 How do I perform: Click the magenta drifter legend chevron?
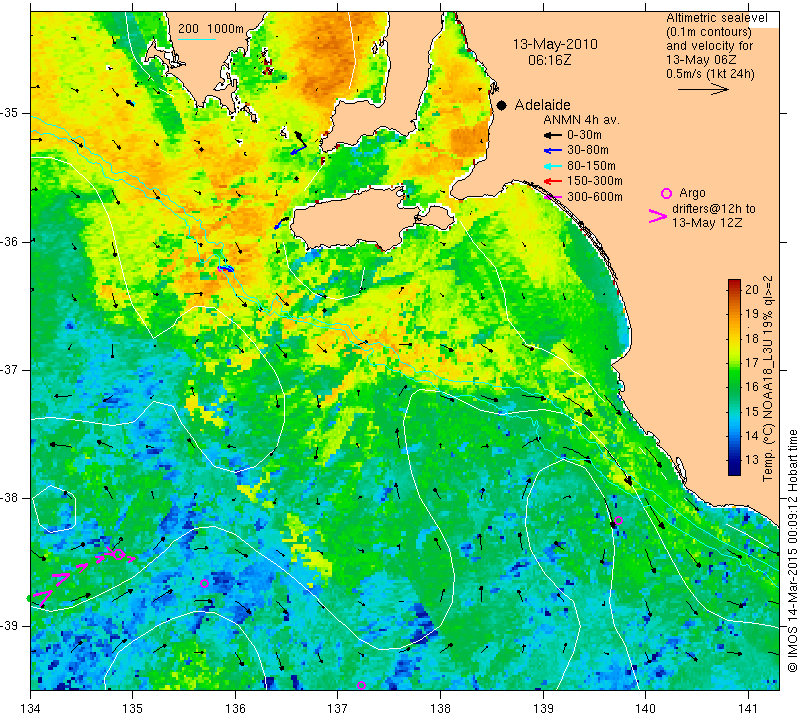click(658, 216)
